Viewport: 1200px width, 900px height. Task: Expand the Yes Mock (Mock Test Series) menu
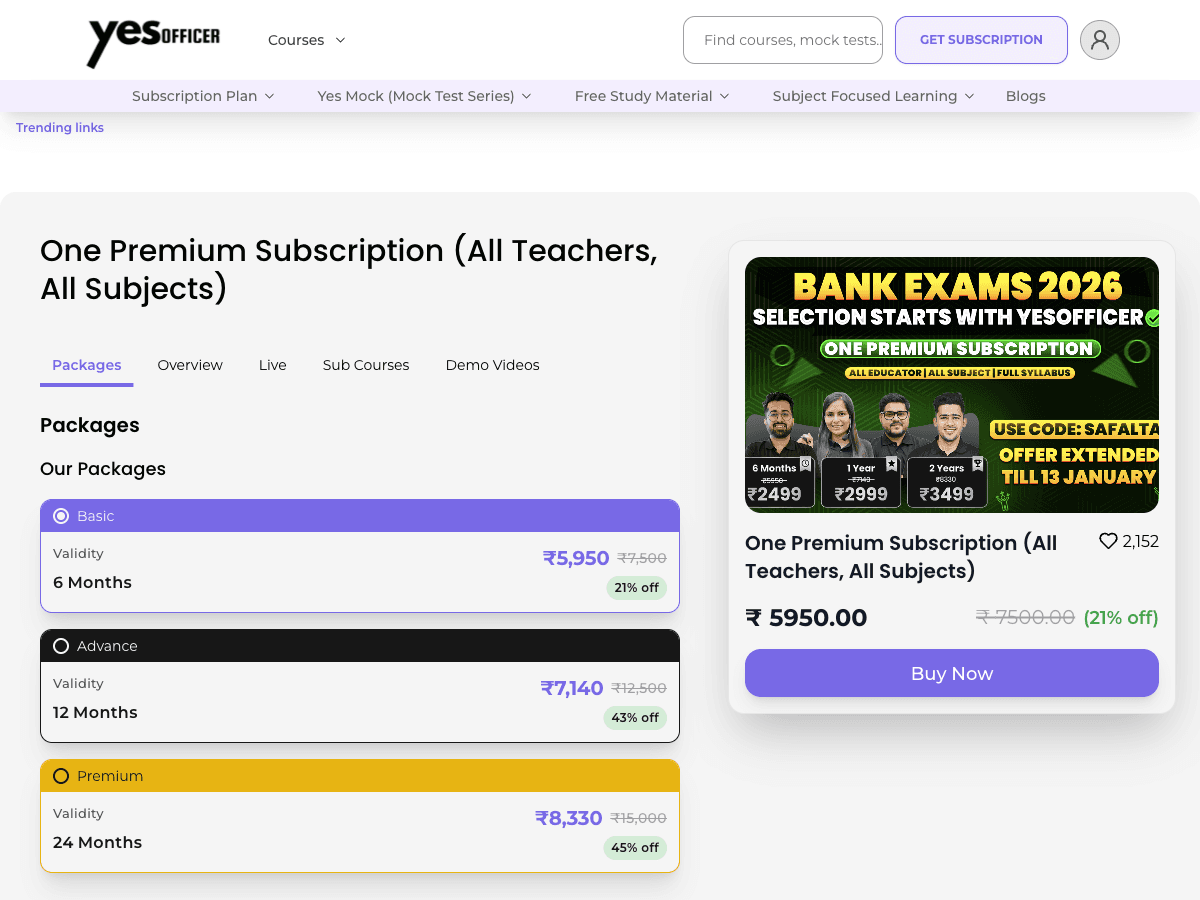click(423, 96)
